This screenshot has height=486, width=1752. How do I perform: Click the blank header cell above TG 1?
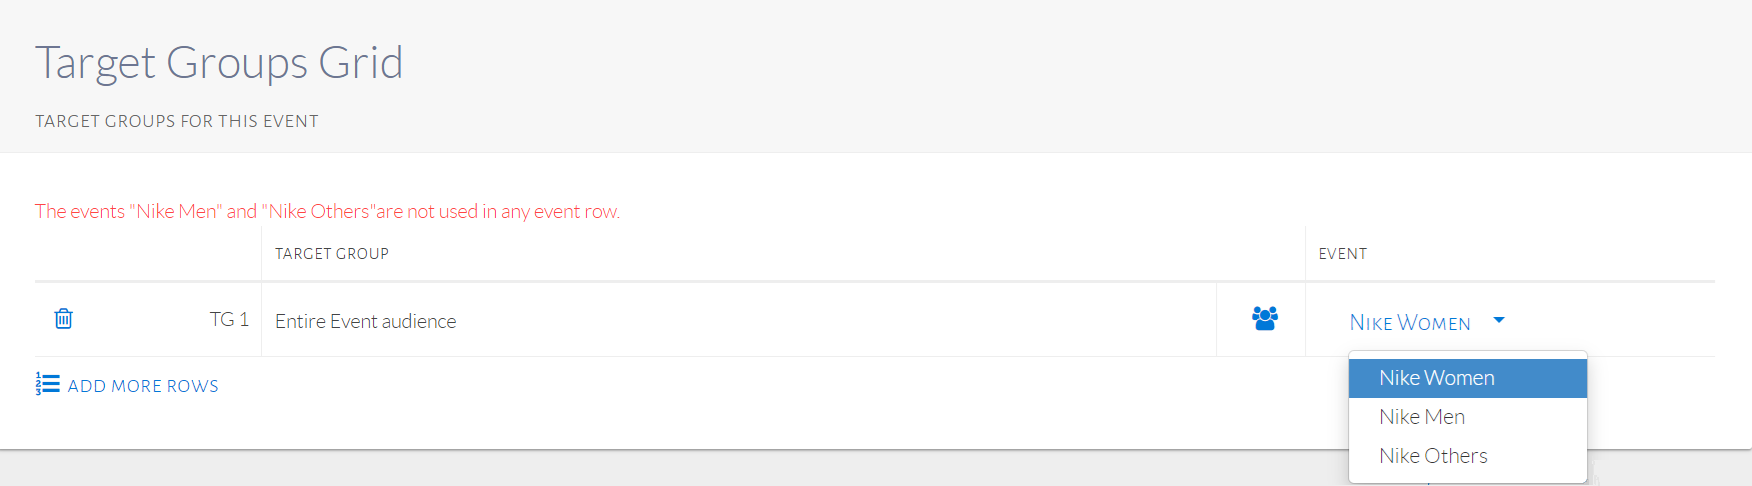click(x=147, y=254)
